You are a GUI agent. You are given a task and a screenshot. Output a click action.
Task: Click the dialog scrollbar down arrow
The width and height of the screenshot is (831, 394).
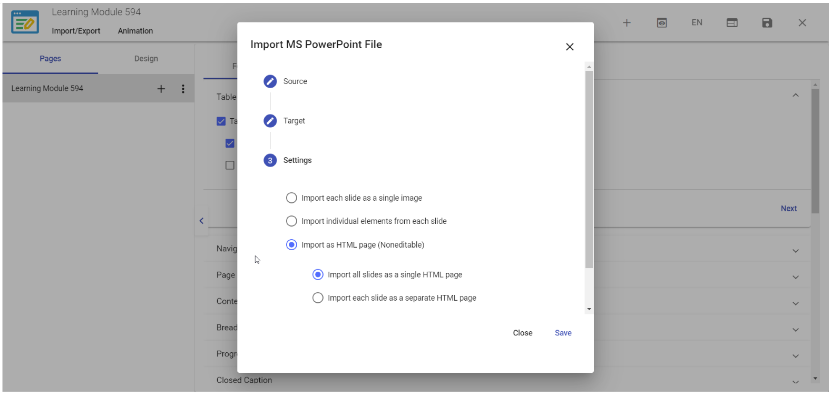tap(589, 309)
